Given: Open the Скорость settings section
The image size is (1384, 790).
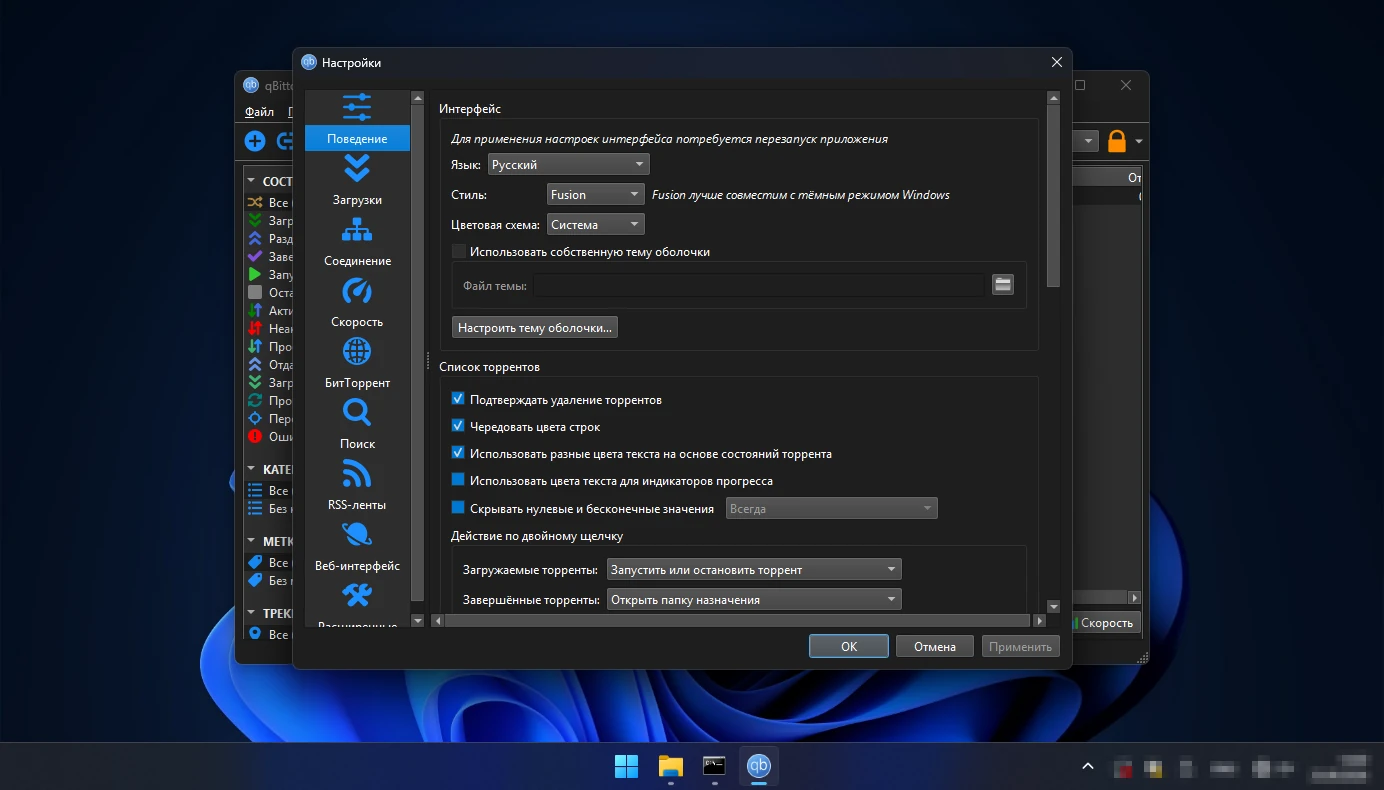Looking at the screenshot, I should tap(357, 303).
